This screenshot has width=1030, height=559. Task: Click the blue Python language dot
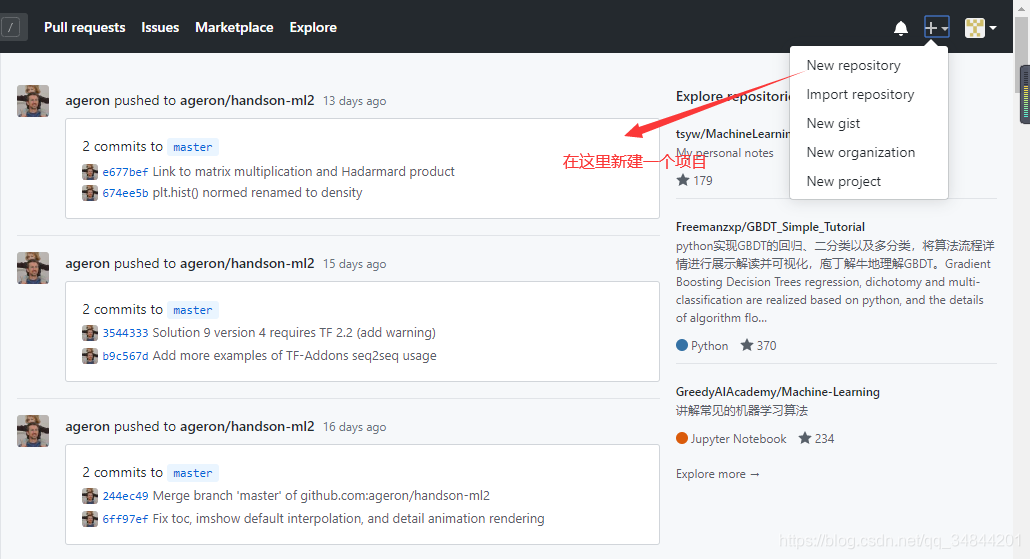[682, 345]
